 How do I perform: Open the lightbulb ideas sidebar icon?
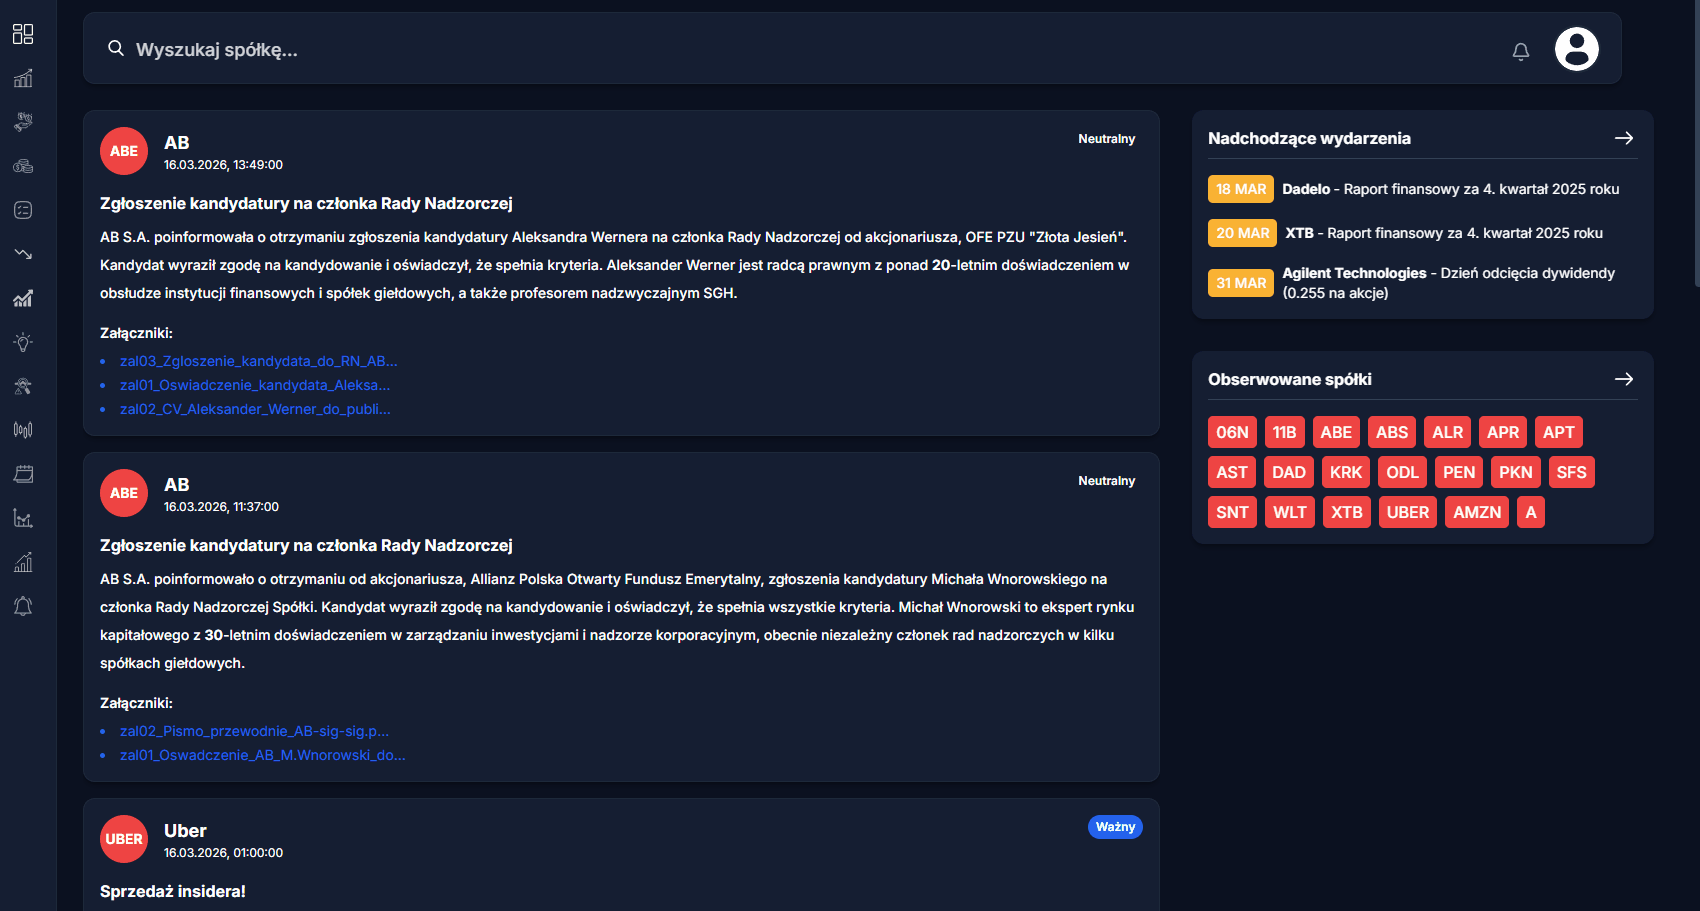coord(23,342)
